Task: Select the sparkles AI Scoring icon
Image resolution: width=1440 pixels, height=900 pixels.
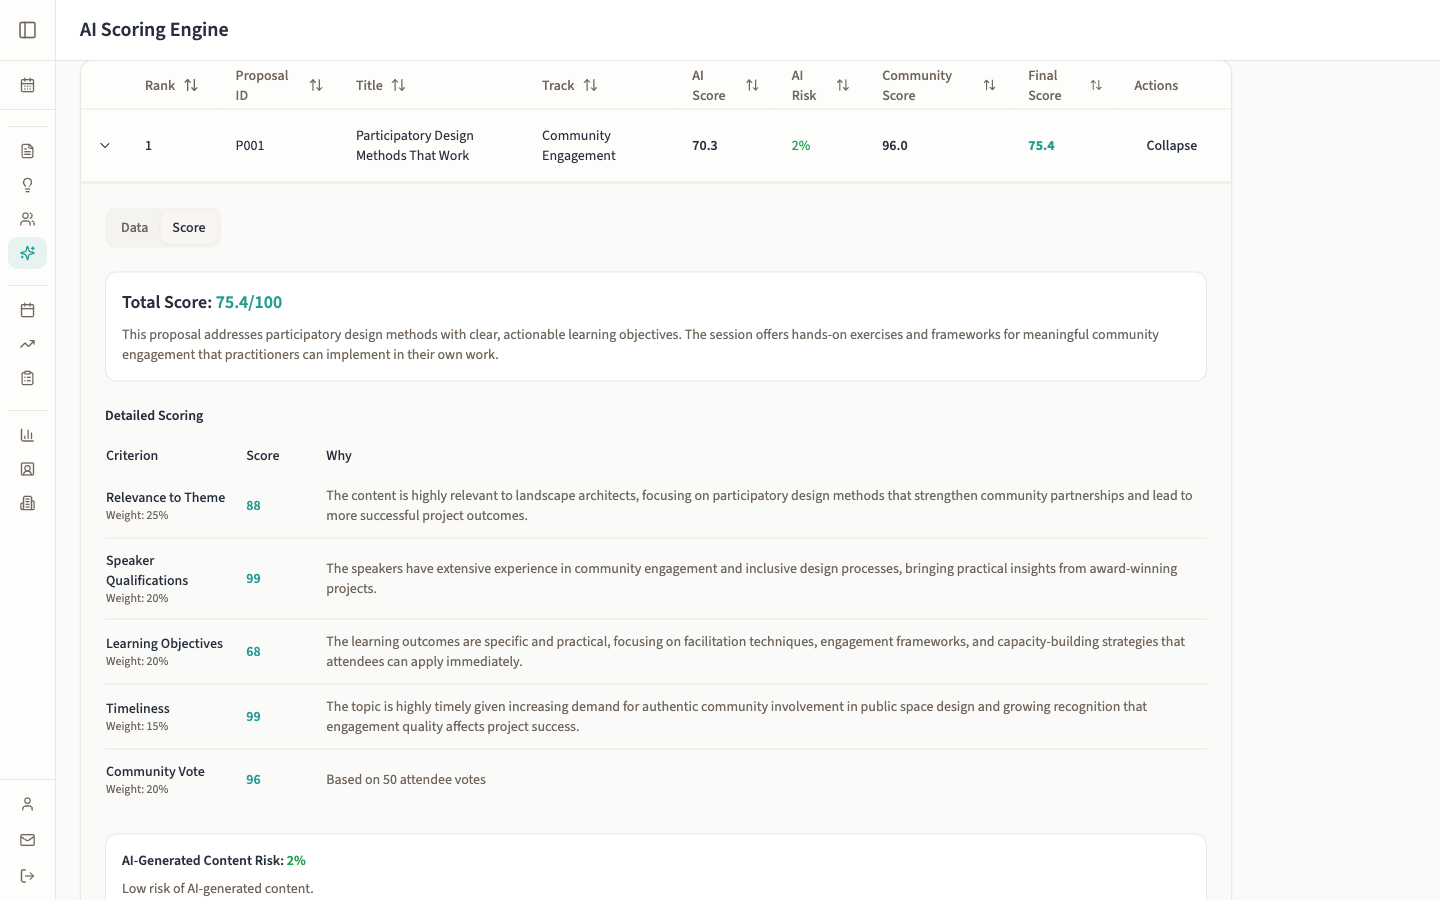Action: (x=28, y=253)
